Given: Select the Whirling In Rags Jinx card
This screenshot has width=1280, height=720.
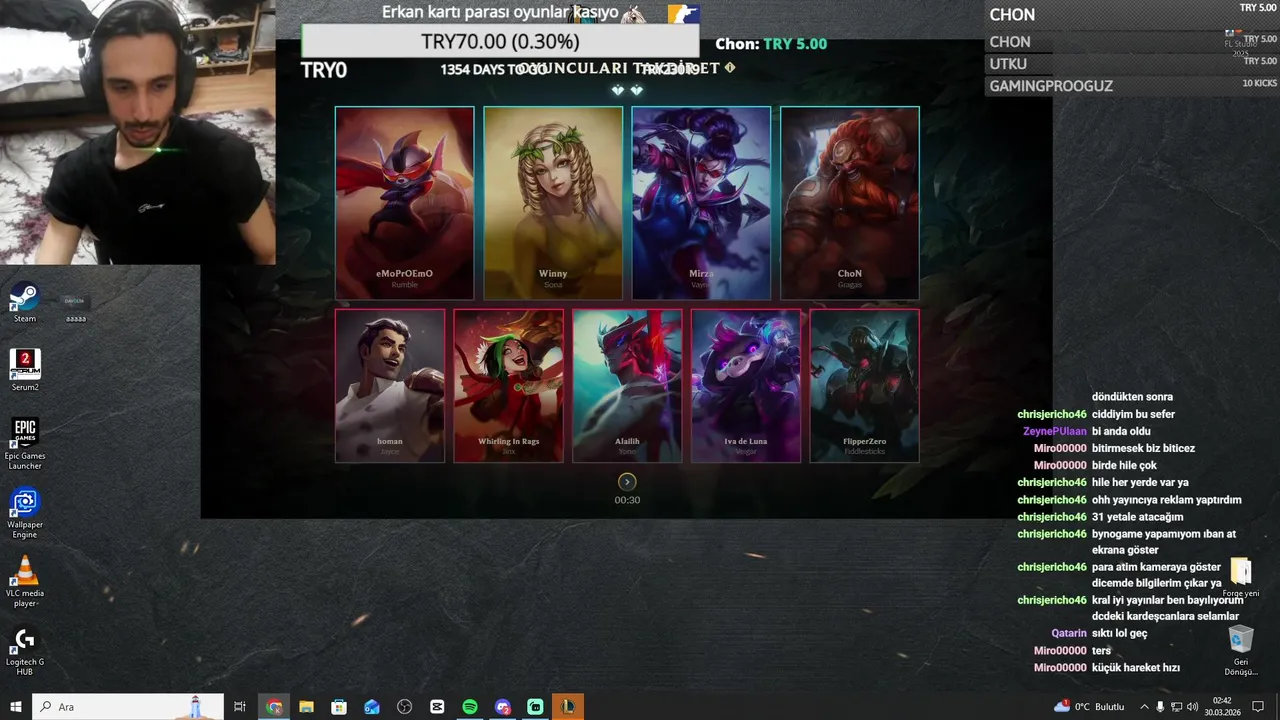Looking at the screenshot, I should tap(508, 386).
